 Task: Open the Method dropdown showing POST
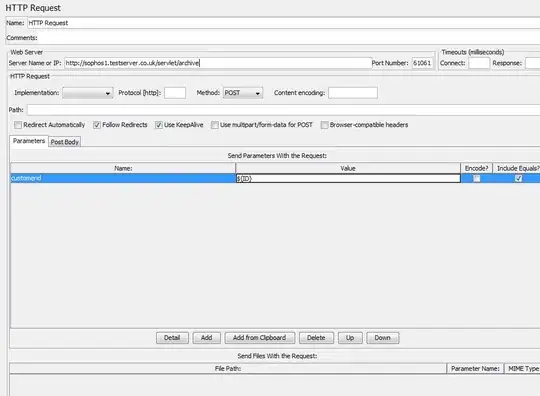click(243, 93)
